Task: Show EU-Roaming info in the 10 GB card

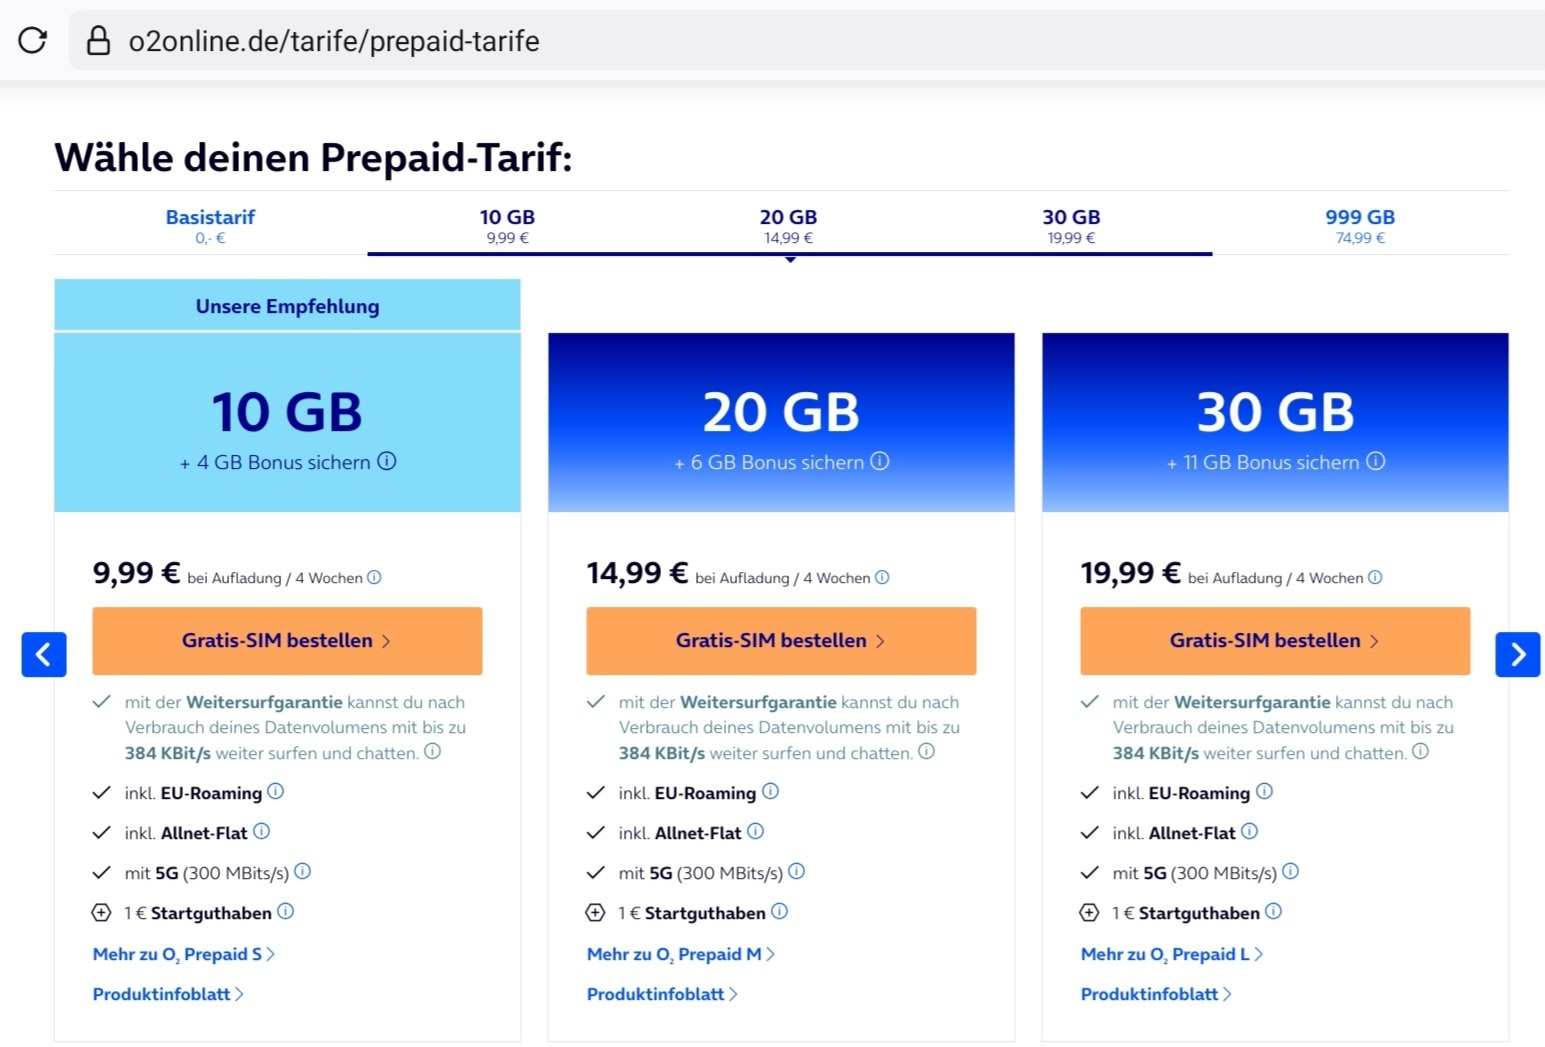Action: click(276, 791)
